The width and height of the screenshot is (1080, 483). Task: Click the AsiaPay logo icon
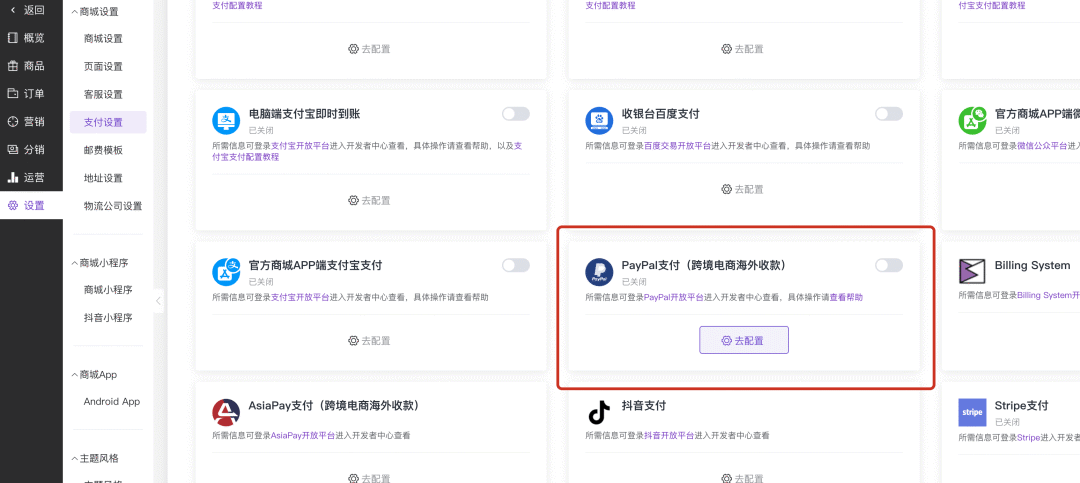226,412
